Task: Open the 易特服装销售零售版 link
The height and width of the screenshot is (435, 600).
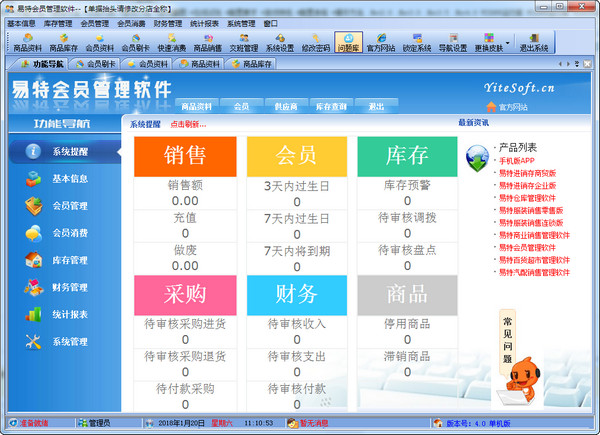Action: [531, 210]
